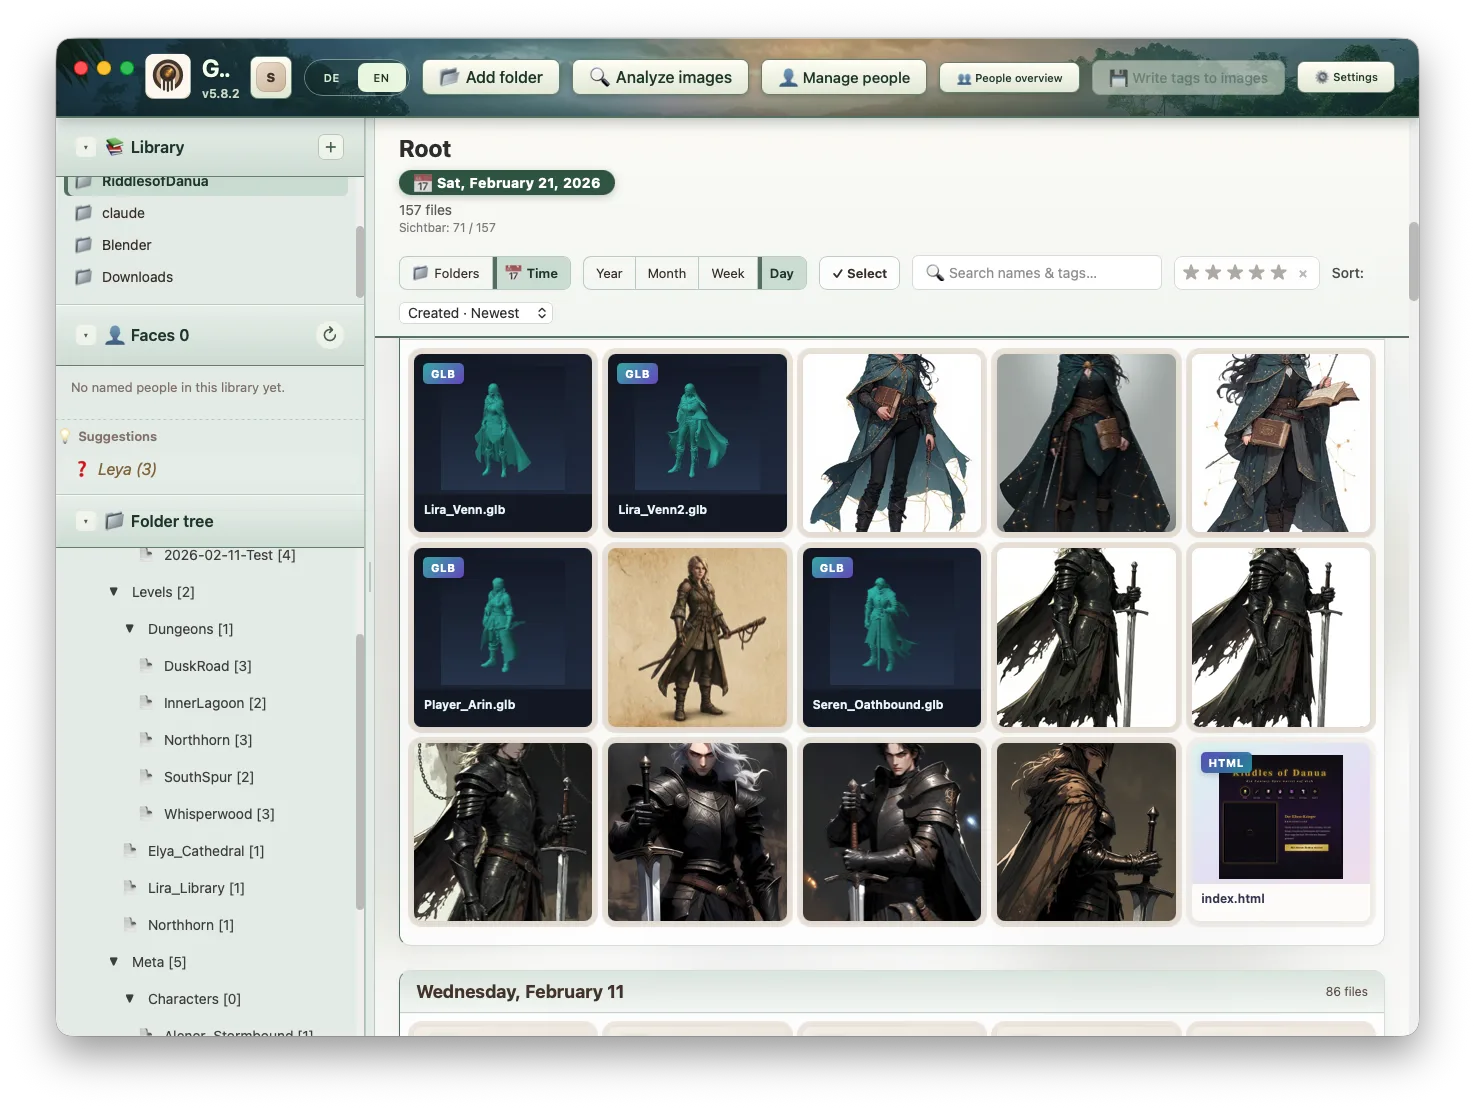Open Northhorn [1] folder
Viewport: 1475px width, 1110px height.
[x=190, y=925]
